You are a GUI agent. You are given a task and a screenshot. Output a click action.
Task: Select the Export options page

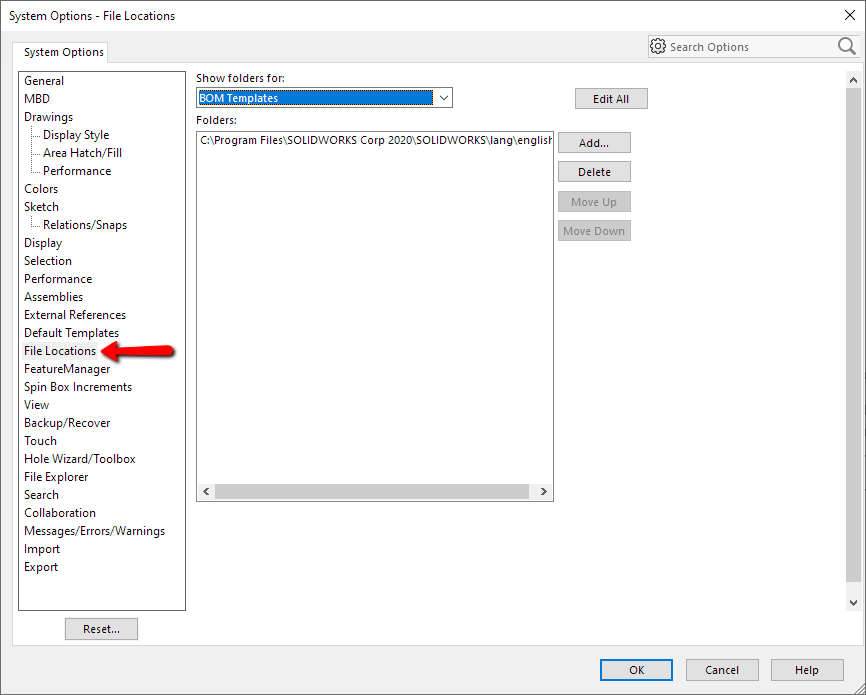41,567
